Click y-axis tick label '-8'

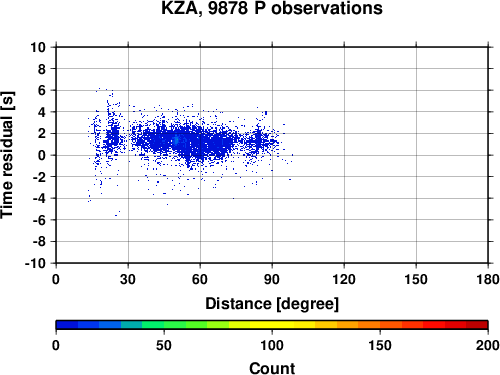39,242
